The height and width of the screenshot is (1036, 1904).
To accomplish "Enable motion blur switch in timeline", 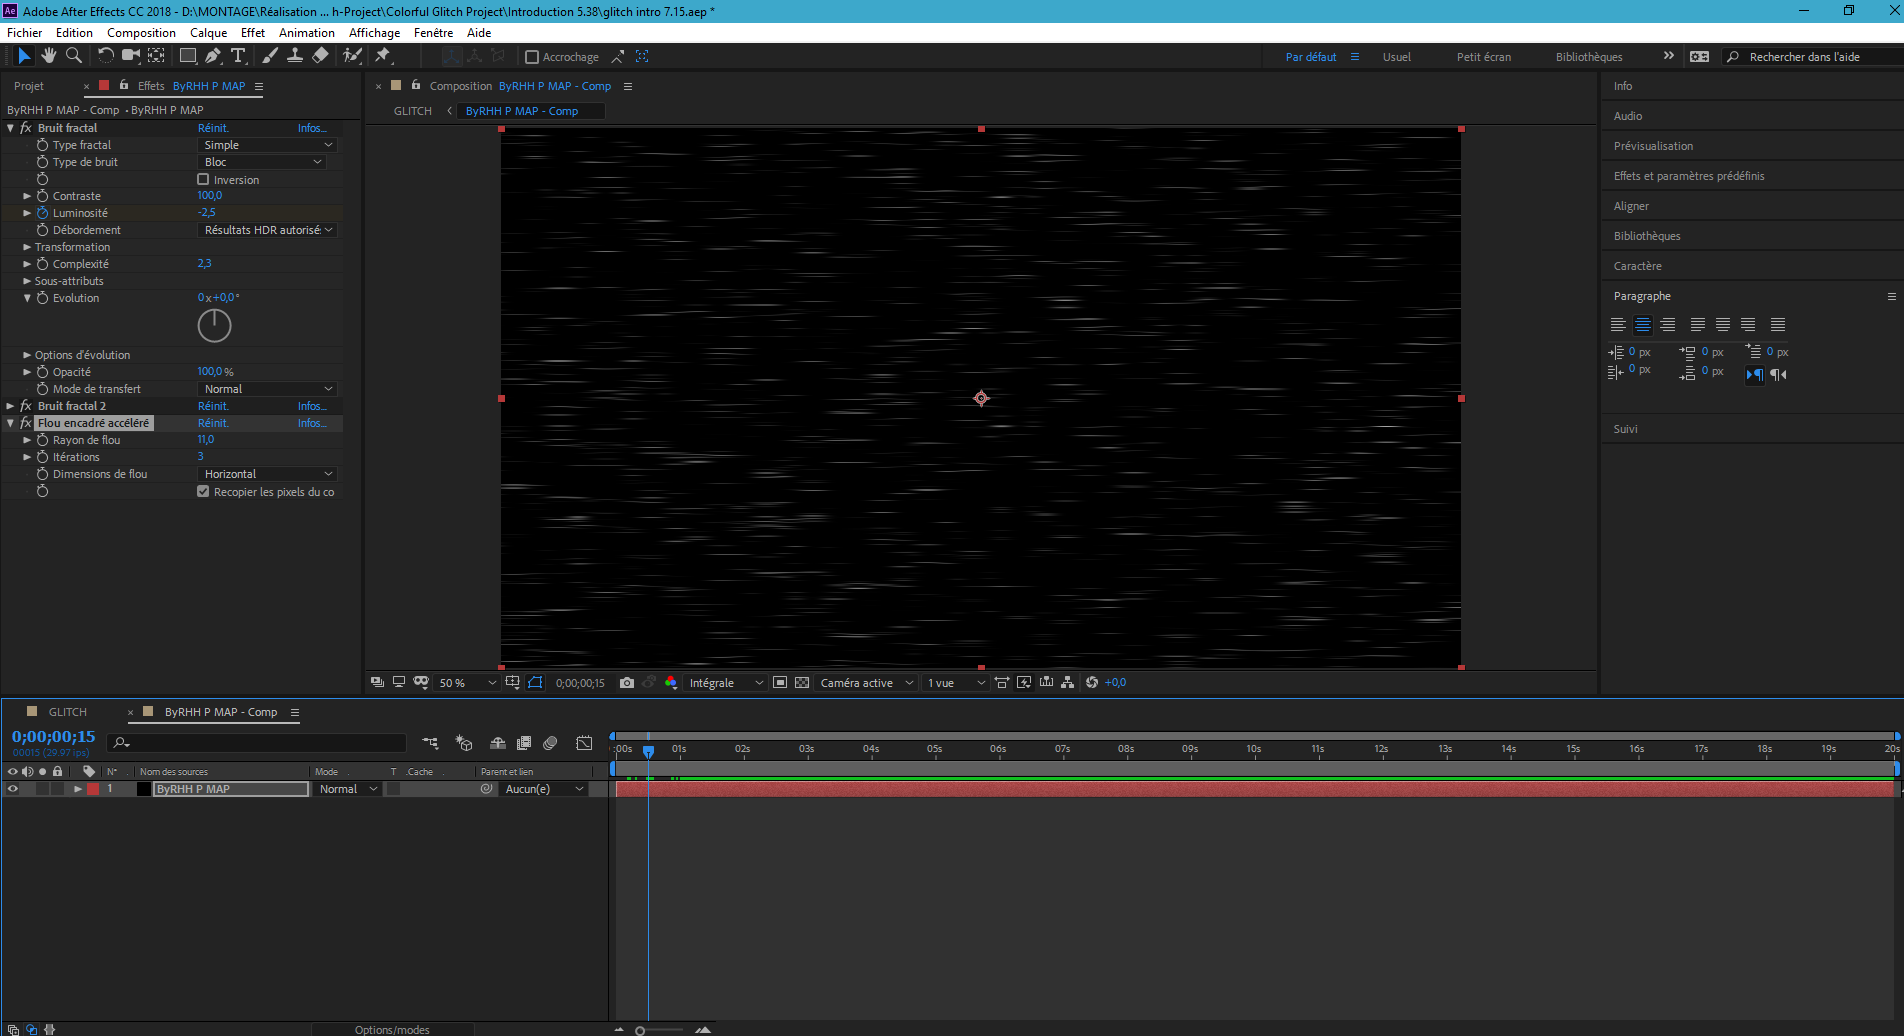I will 550,743.
